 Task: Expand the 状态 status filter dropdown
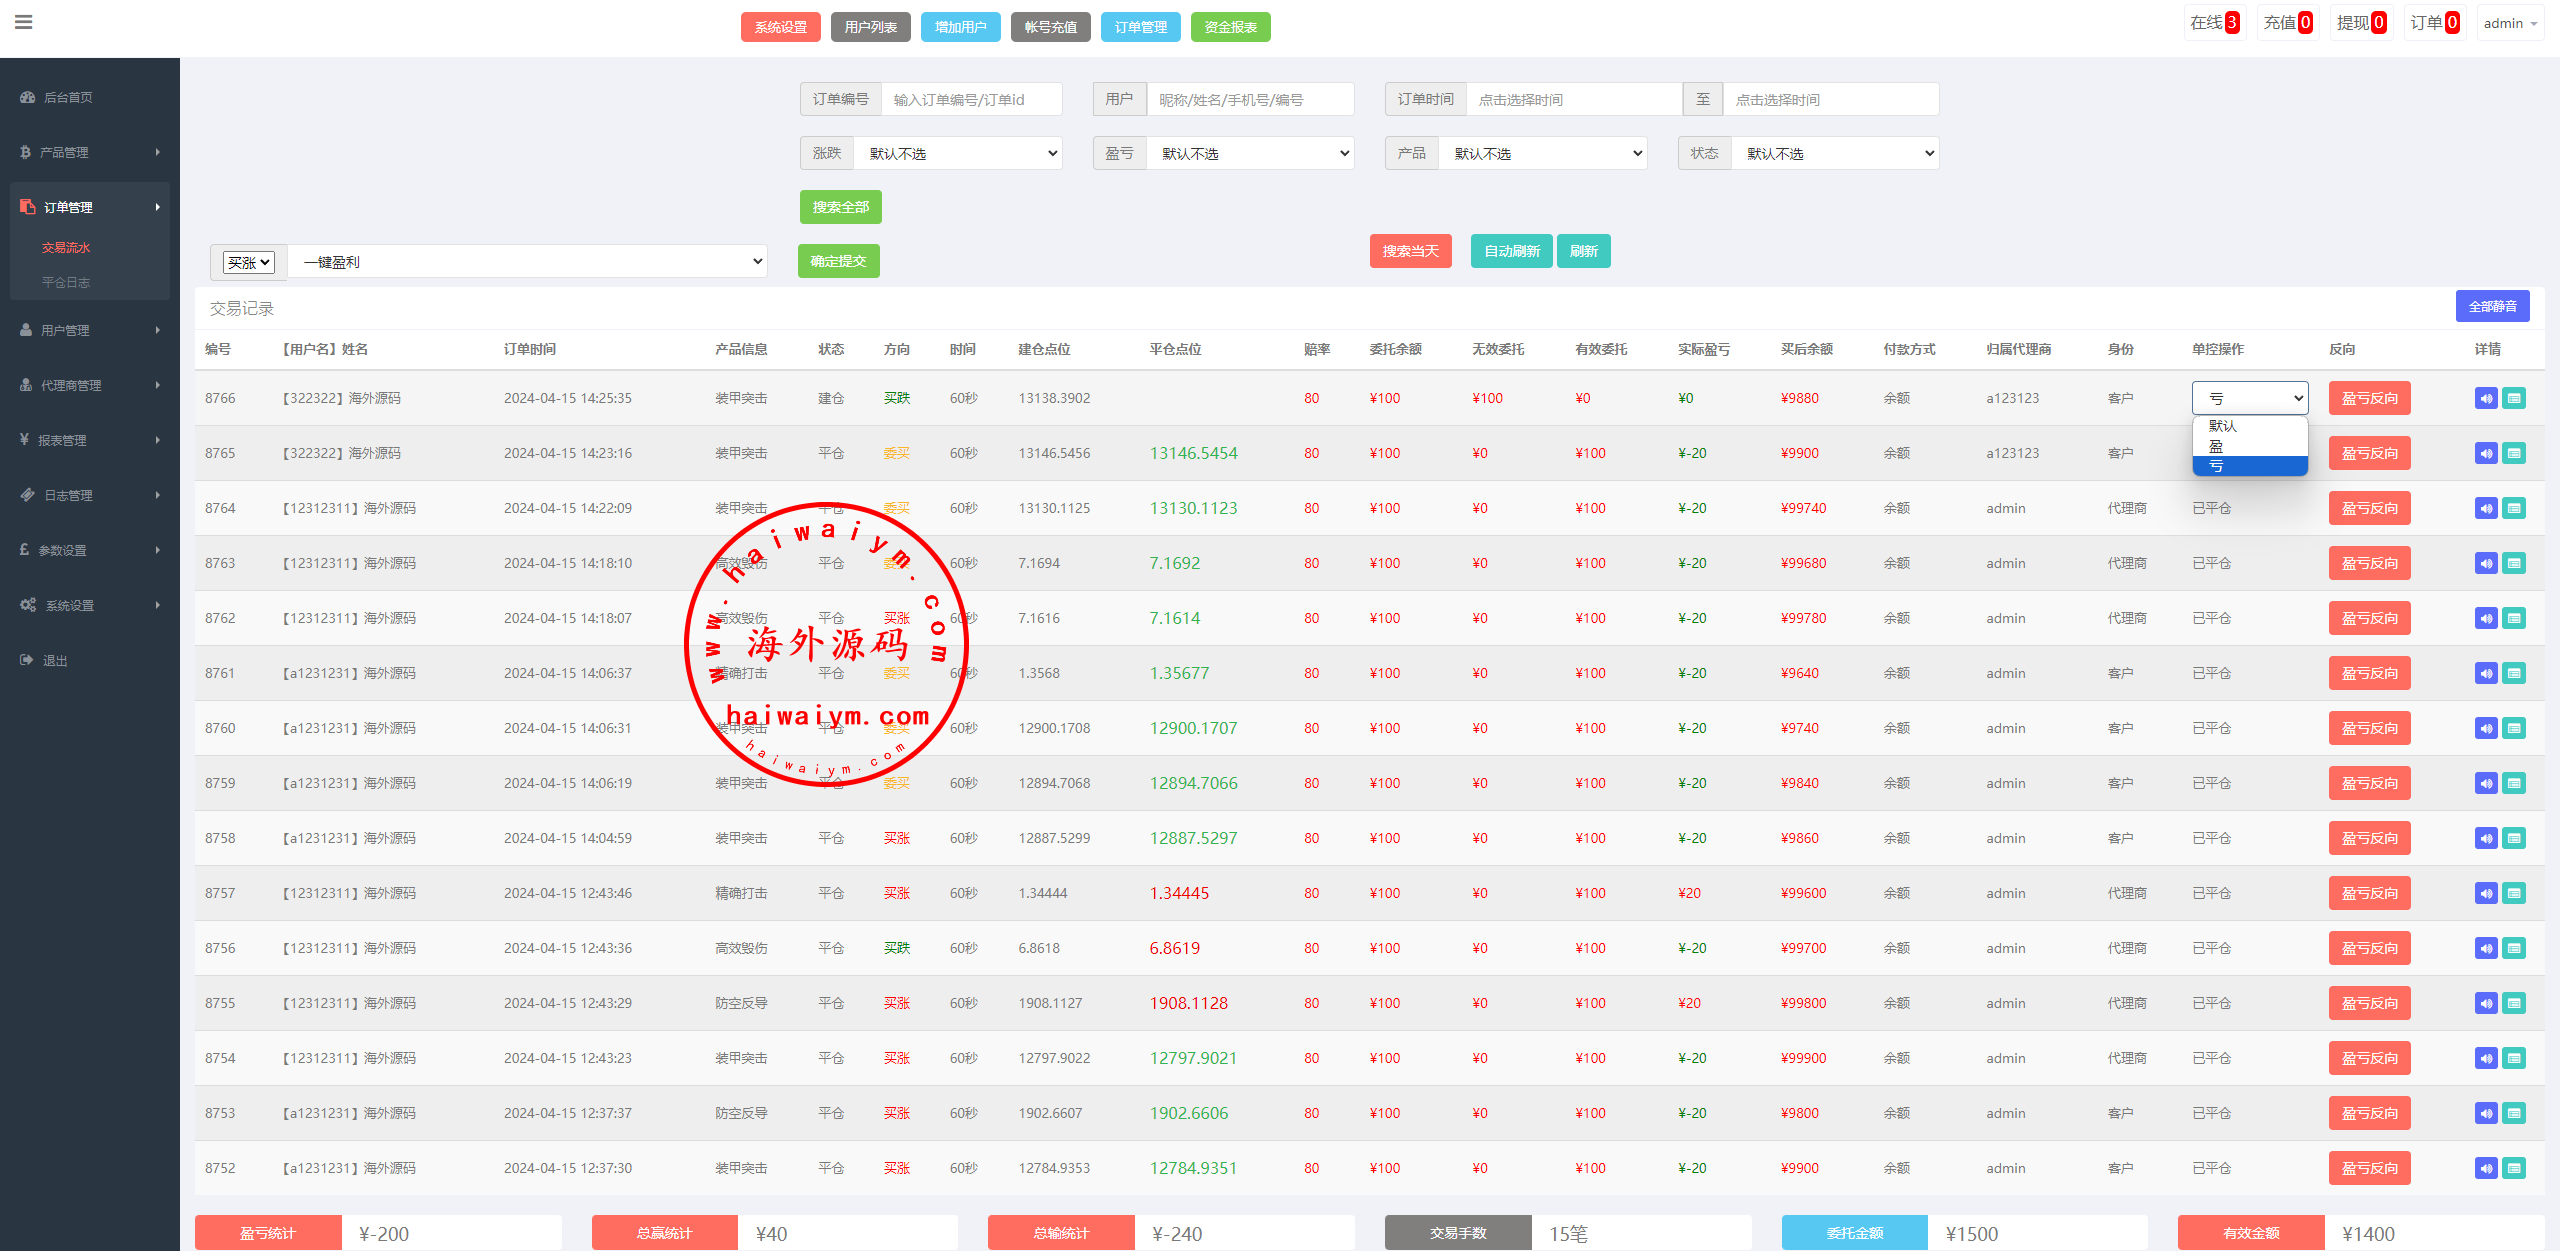pos(1835,153)
